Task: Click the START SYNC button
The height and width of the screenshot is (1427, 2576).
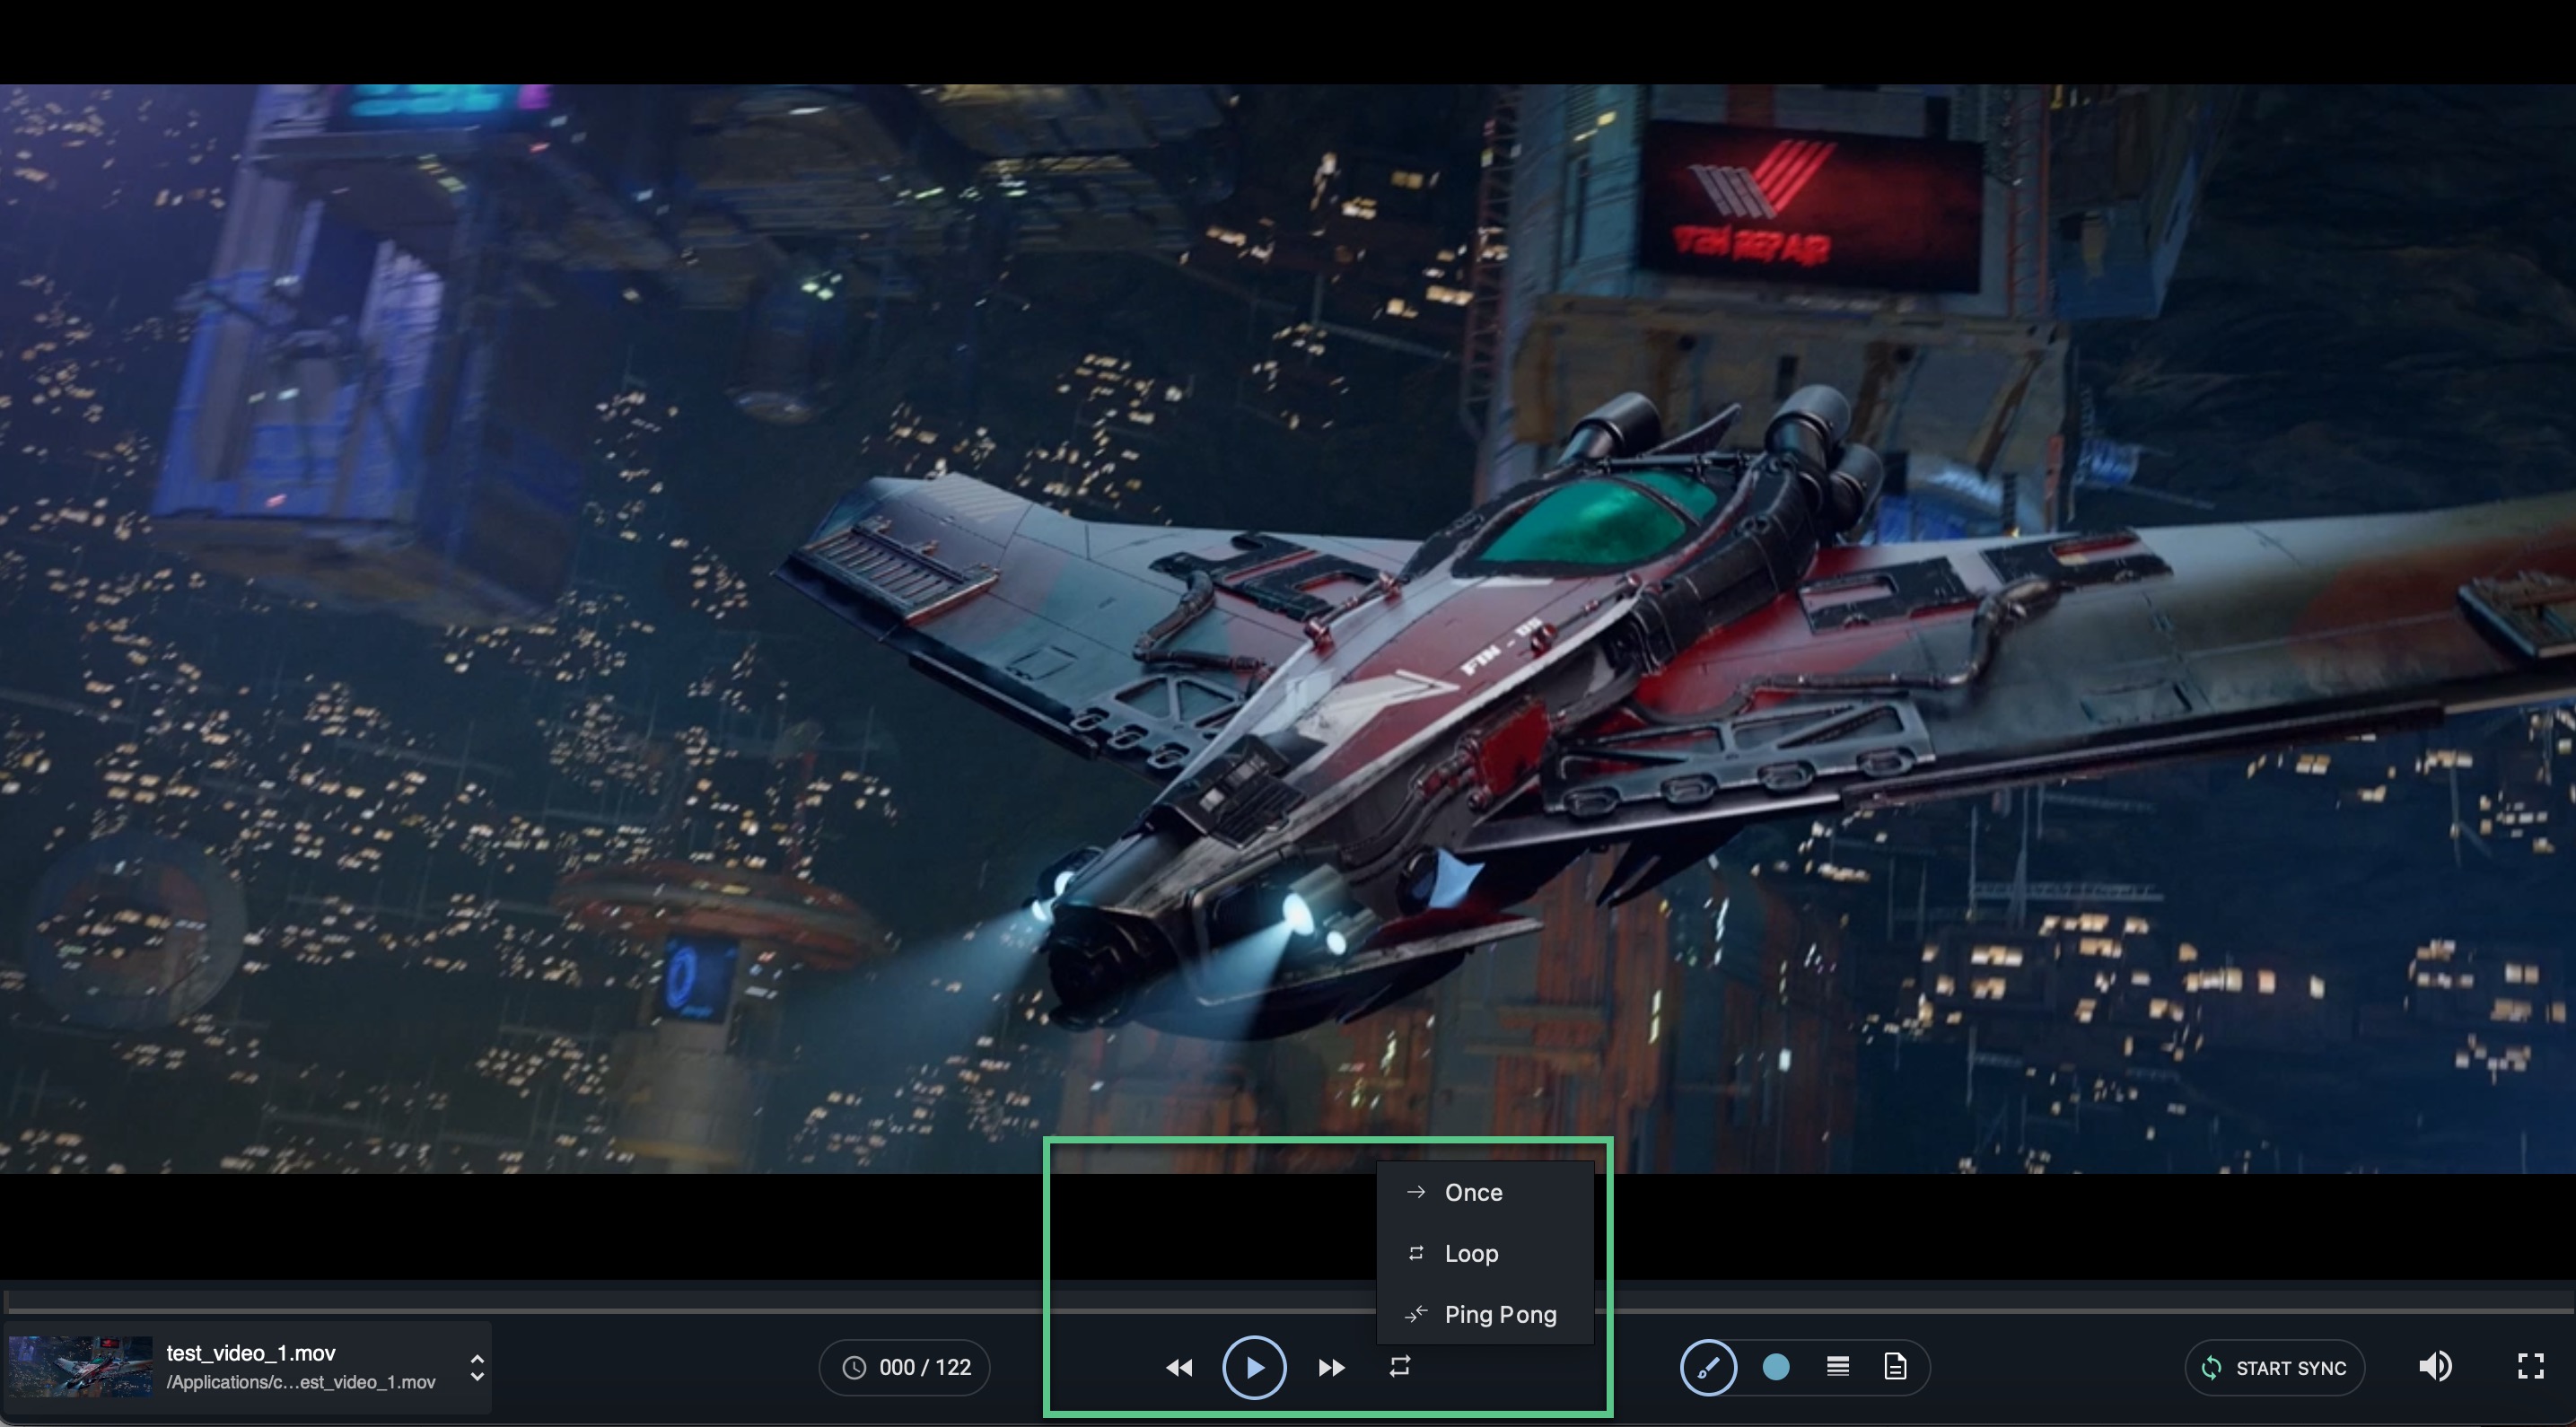Action: pos(2275,1367)
